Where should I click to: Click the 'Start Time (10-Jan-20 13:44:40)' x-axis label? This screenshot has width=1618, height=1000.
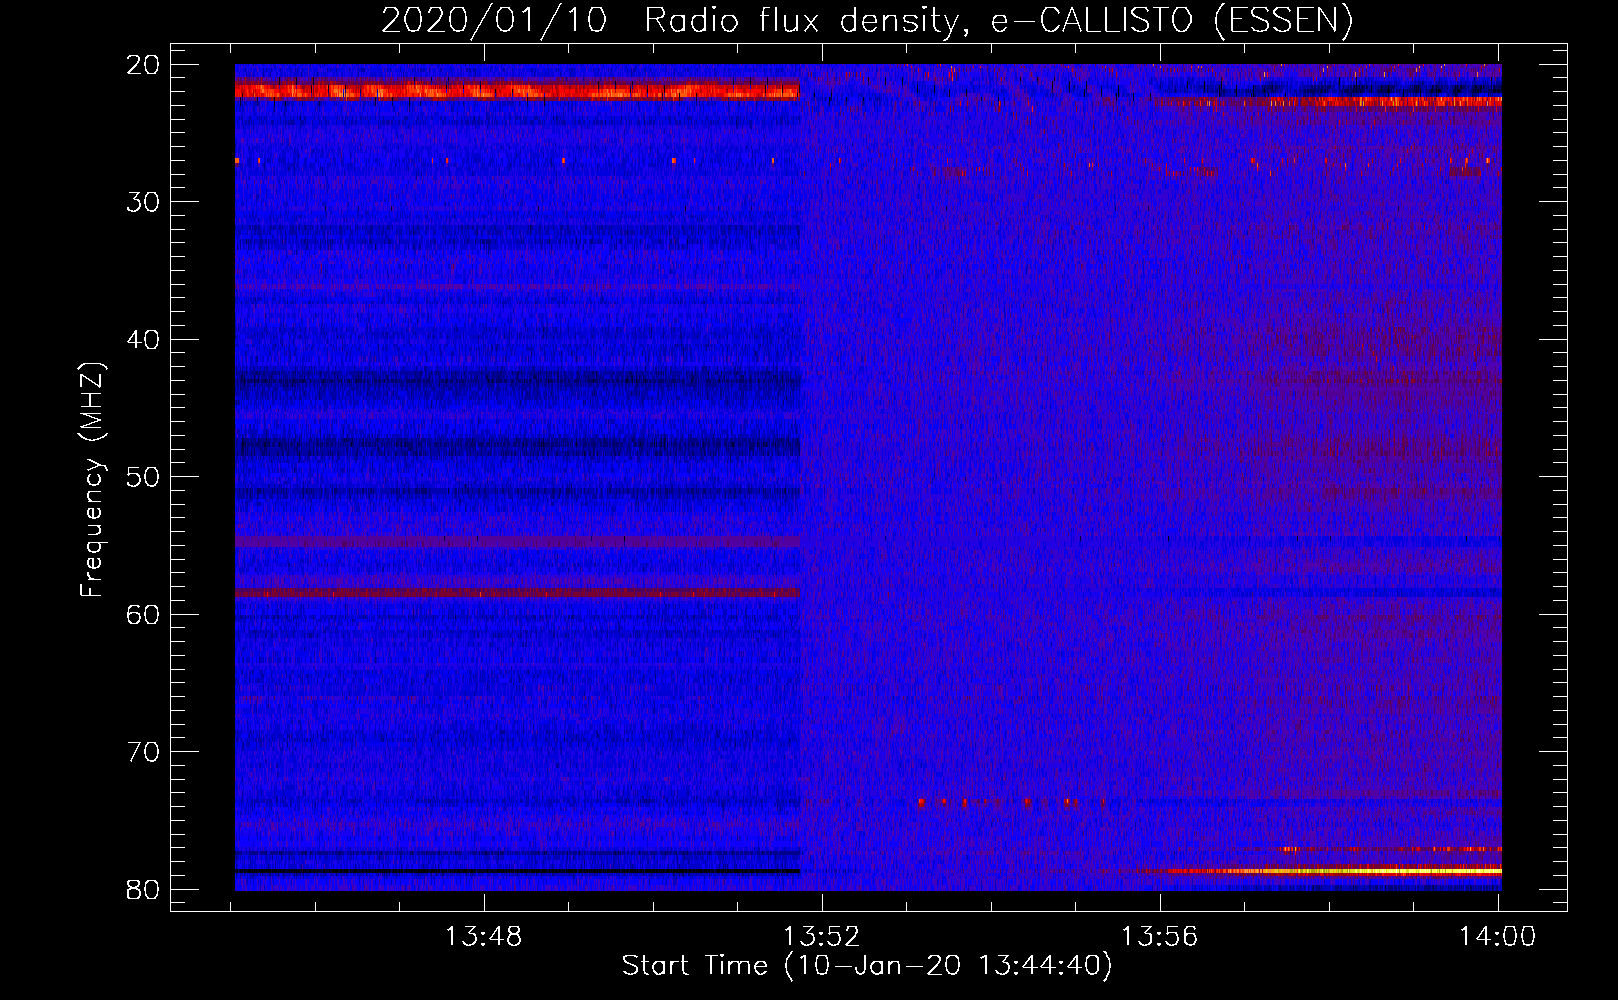coord(867,966)
